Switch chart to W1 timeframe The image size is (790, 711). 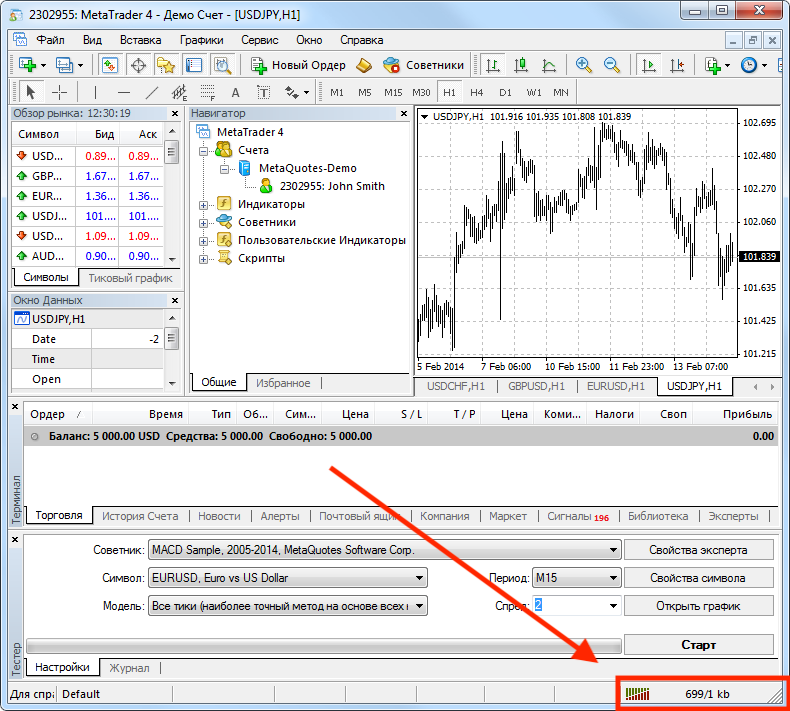pyautogui.click(x=534, y=92)
